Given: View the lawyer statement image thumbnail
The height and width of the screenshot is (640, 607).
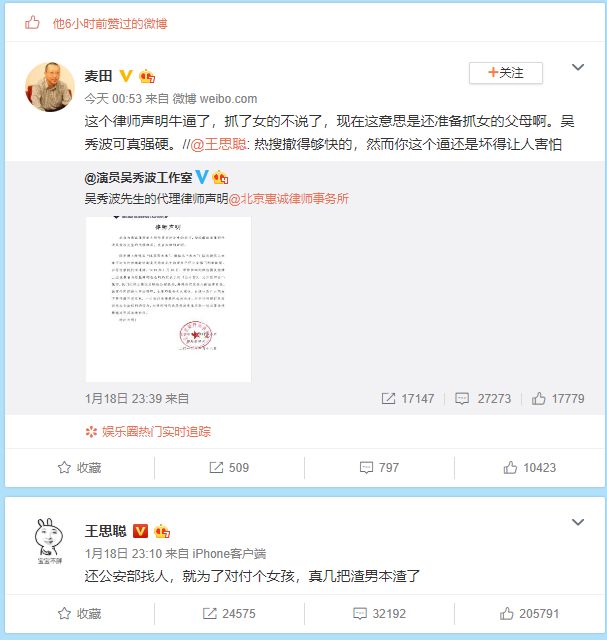Looking at the screenshot, I should click(168, 299).
